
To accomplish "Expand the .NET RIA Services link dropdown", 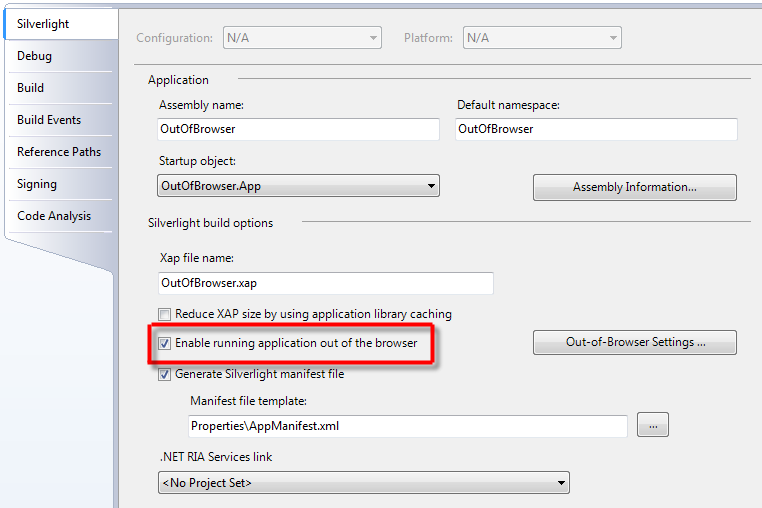I will pyautogui.click(x=364, y=483).
